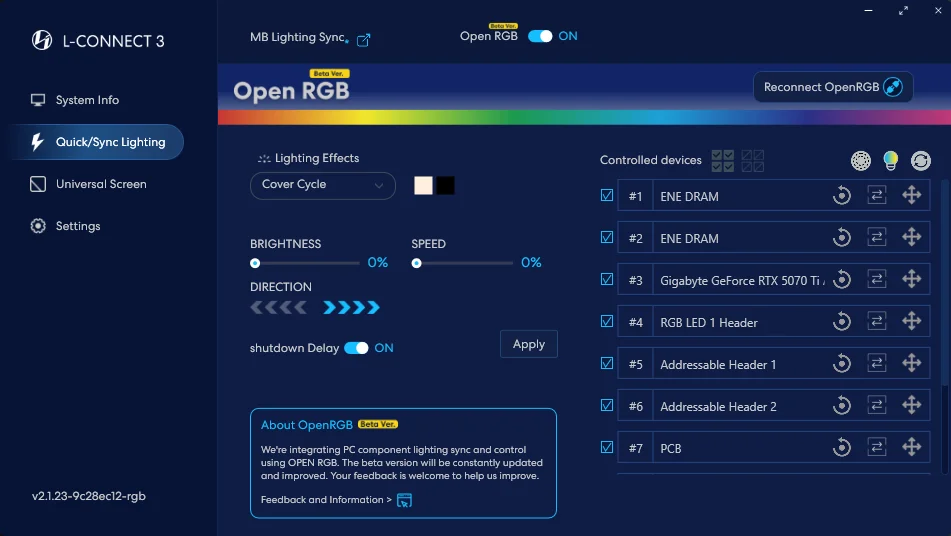
Task: Toggle the Open RGB switch off
Action: pos(540,36)
